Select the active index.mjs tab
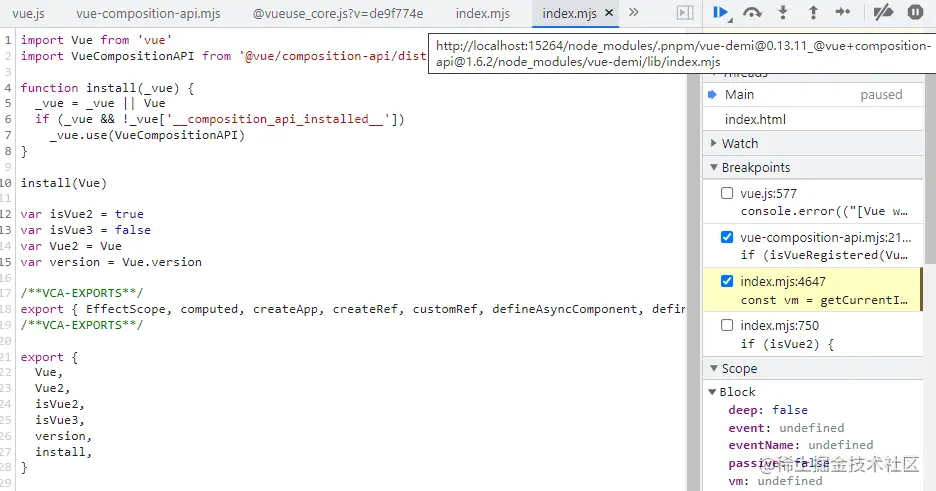Image resolution: width=936 pixels, height=491 pixels. click(569, 13)
